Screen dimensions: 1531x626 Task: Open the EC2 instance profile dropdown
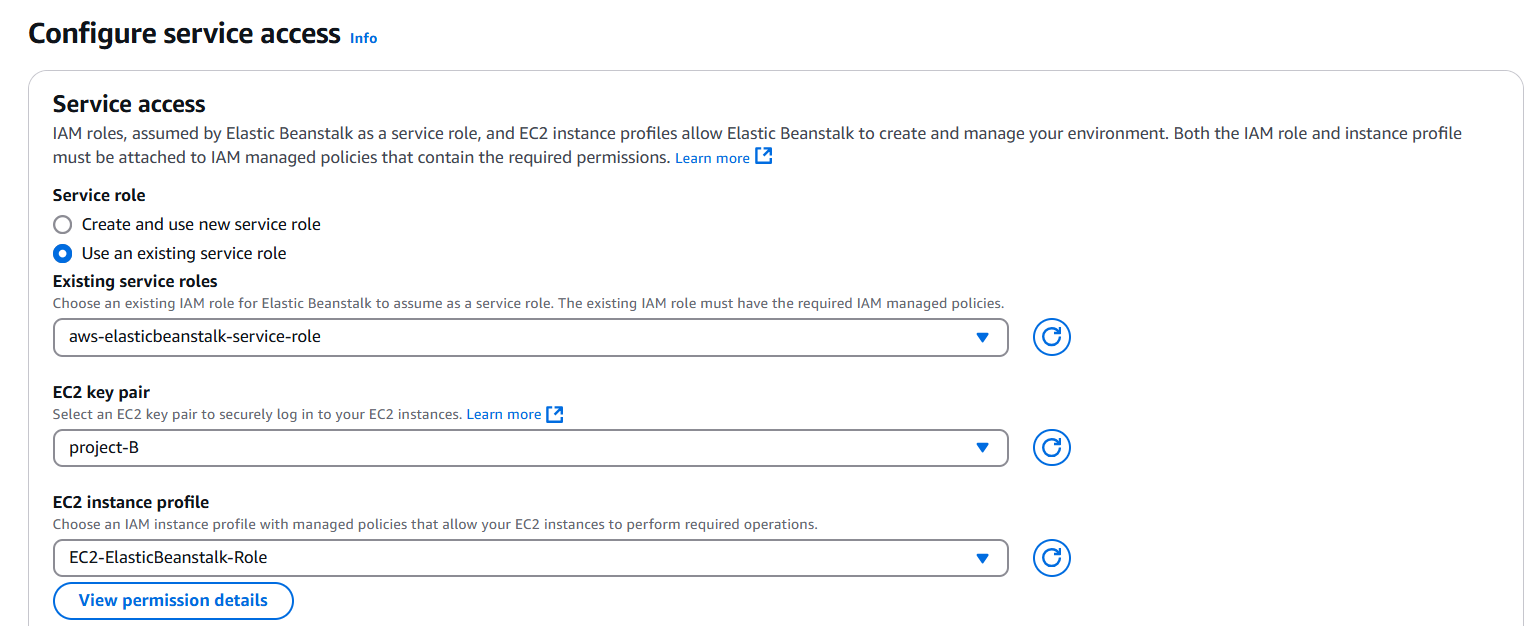pos(530,558)
